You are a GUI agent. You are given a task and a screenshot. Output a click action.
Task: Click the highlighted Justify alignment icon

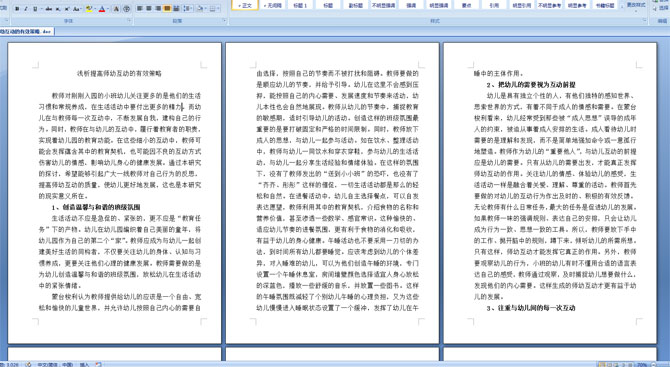(x=167, y=9)
